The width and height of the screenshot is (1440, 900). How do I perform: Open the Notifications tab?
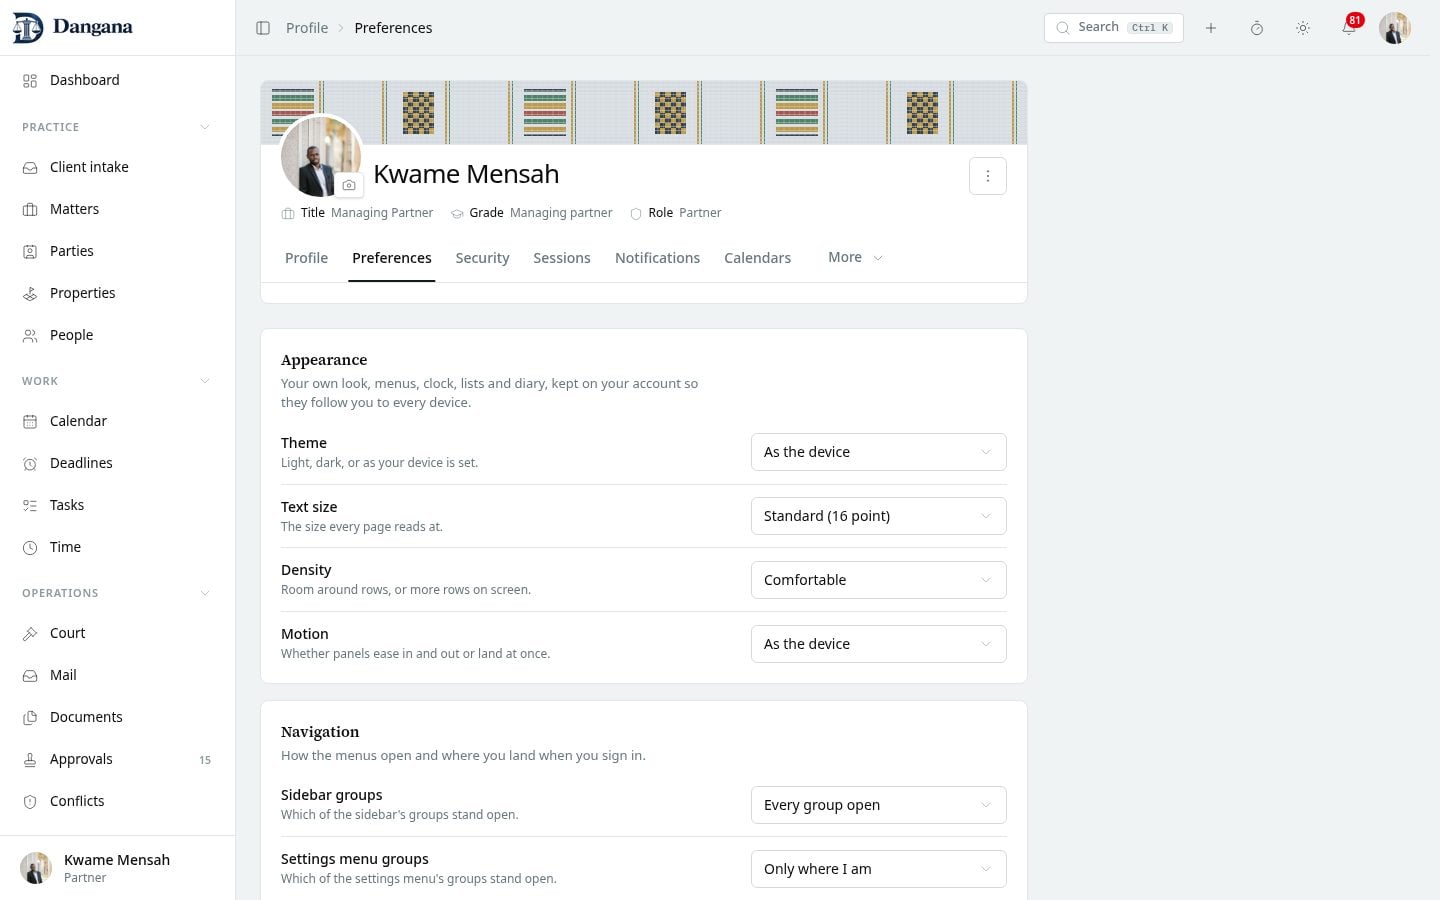coord(657,258)
